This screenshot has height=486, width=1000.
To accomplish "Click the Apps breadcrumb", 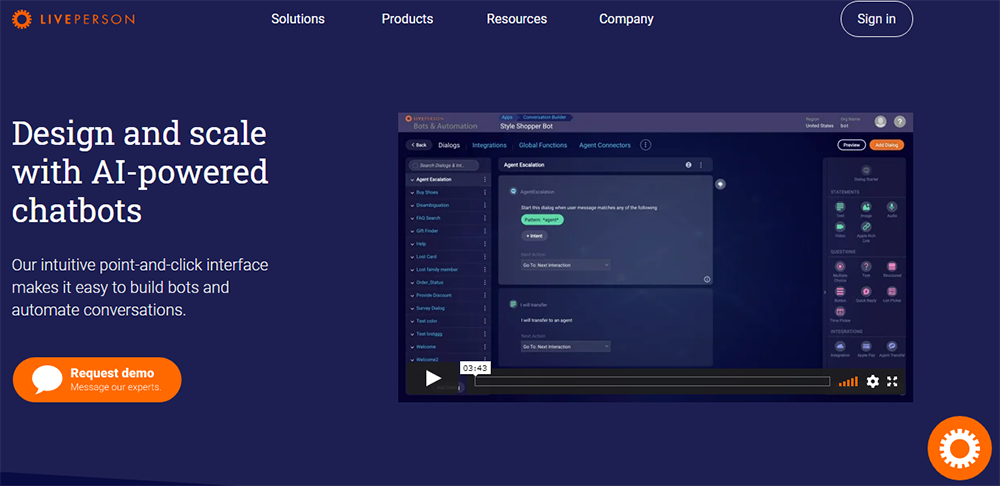I will click(507, 117).
